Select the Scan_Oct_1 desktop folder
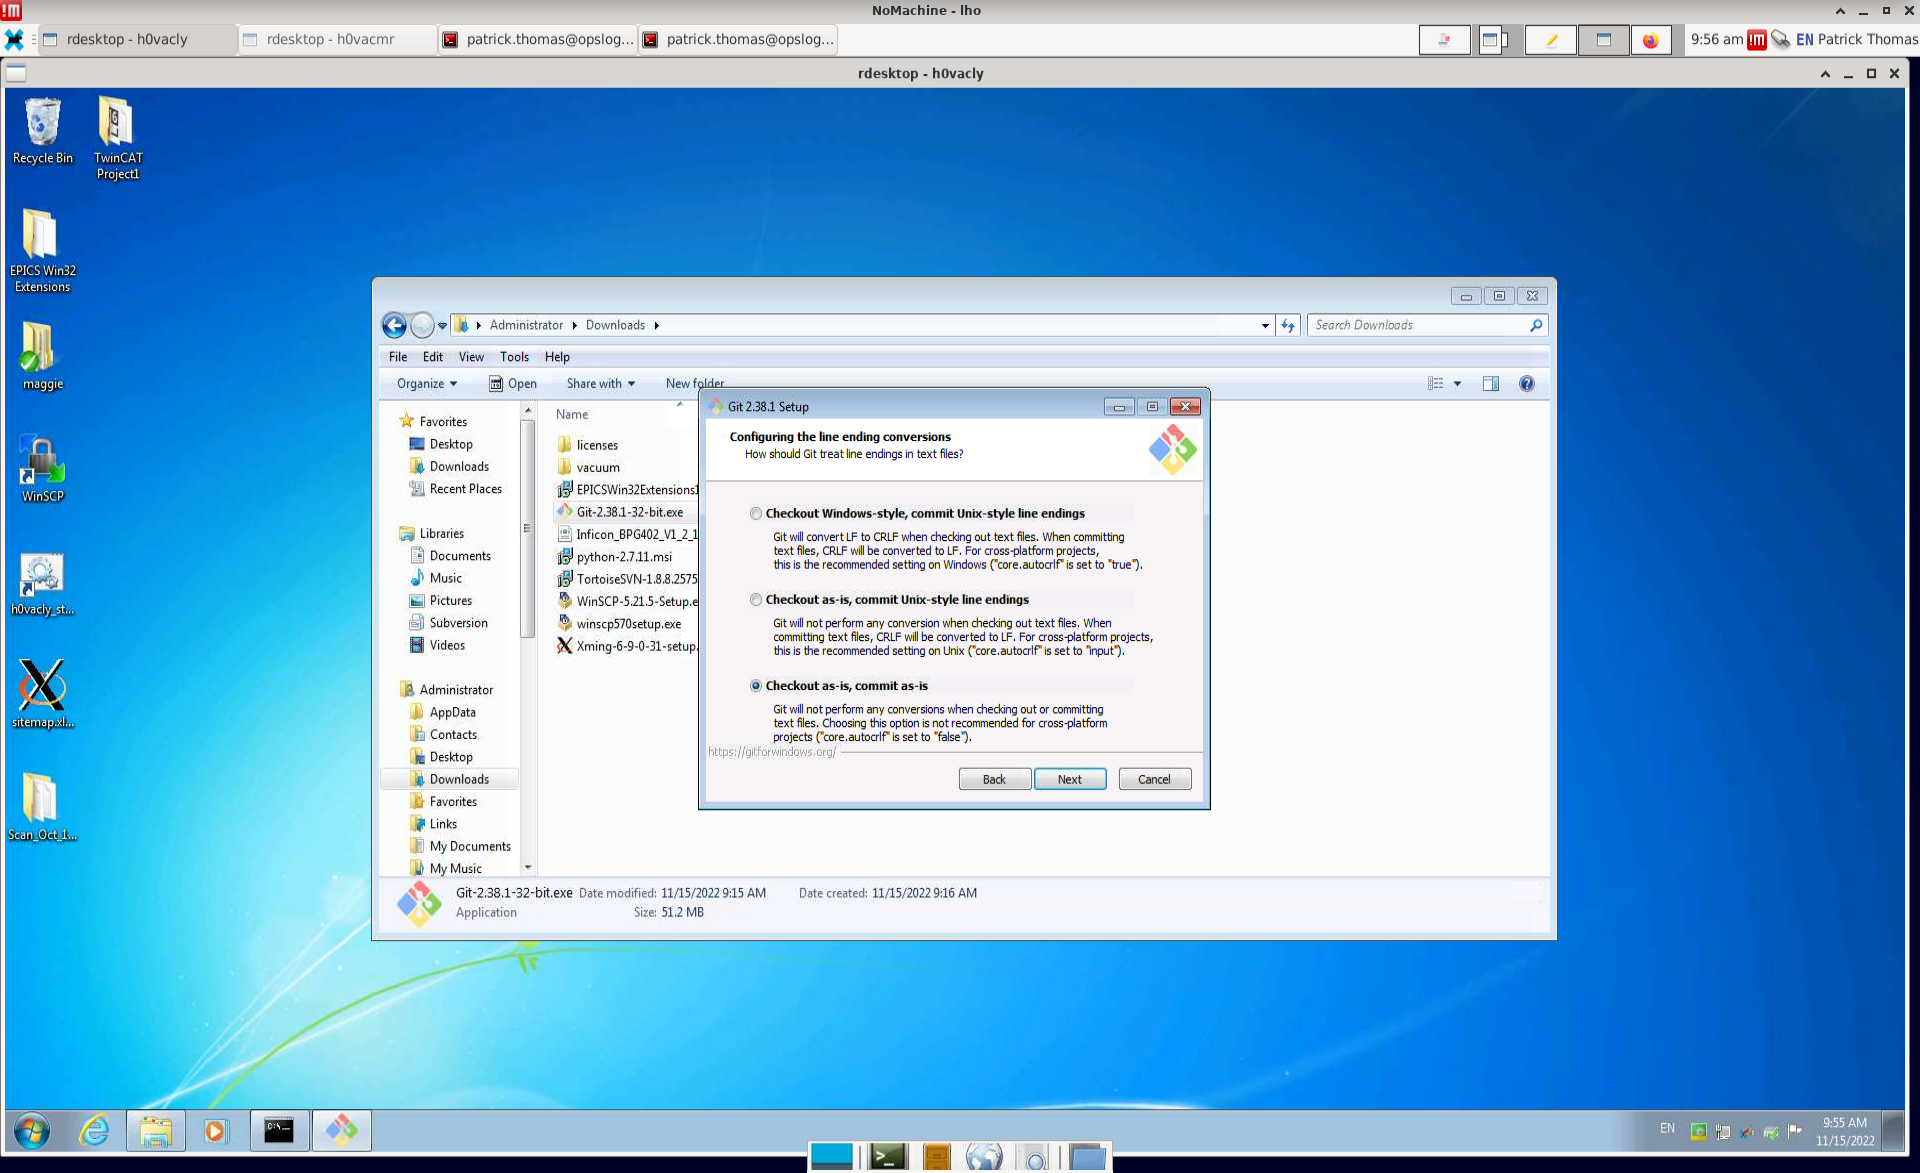1920x1173 pixels. tap(42, 807)
